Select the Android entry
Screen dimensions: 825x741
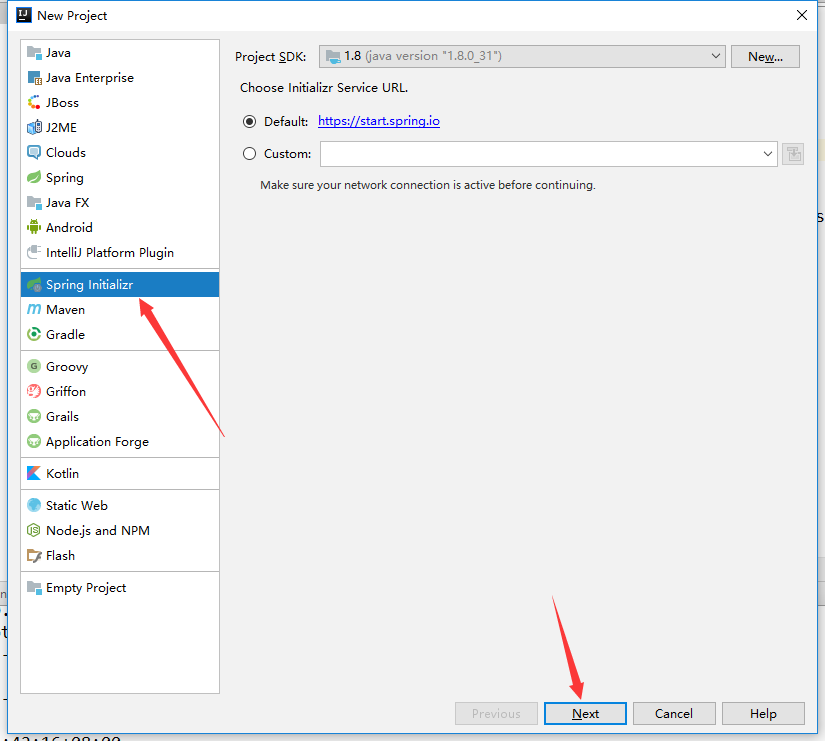coord(120,227)
